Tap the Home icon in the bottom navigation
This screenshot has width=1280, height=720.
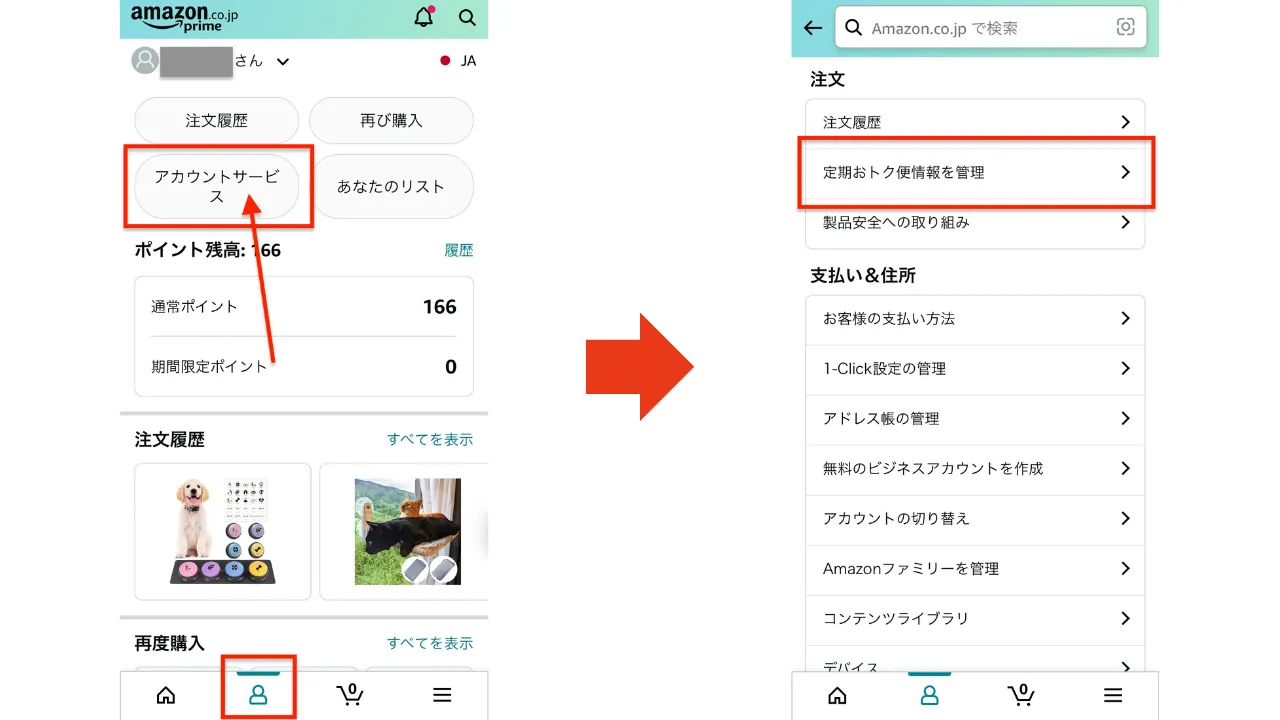(165, 694)
